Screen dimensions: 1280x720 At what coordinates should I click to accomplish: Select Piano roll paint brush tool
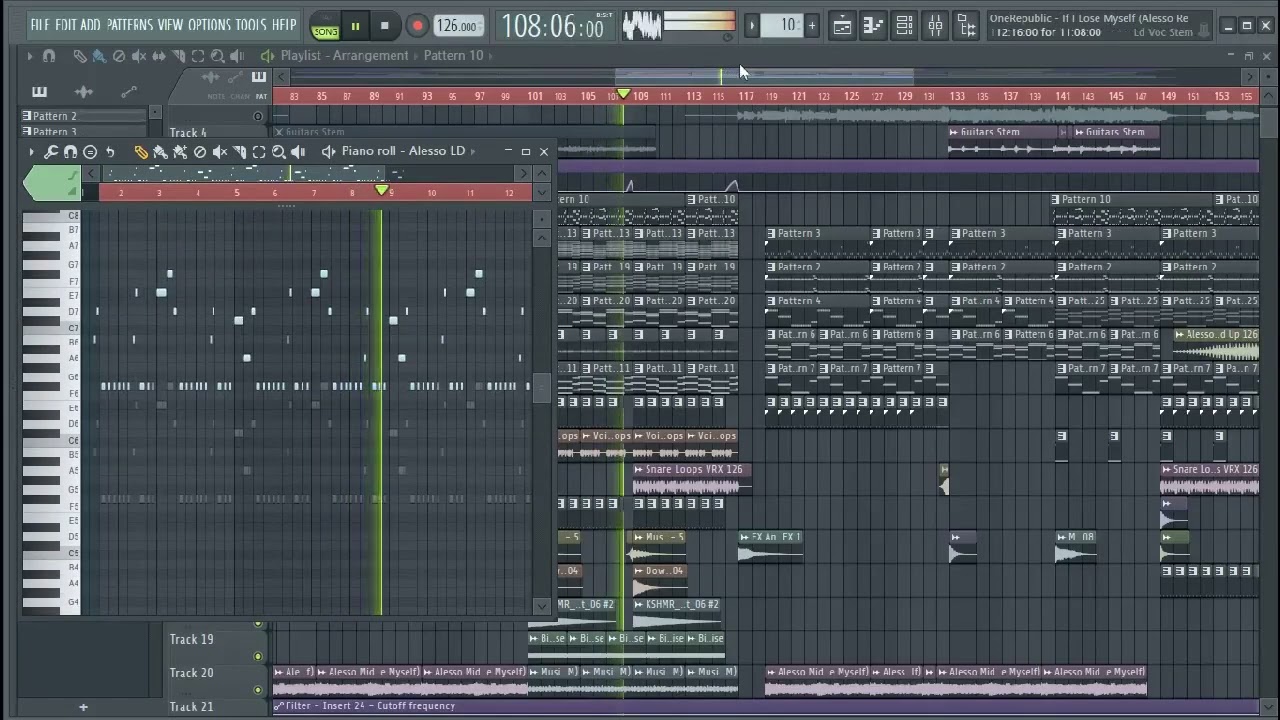(160, 152)
